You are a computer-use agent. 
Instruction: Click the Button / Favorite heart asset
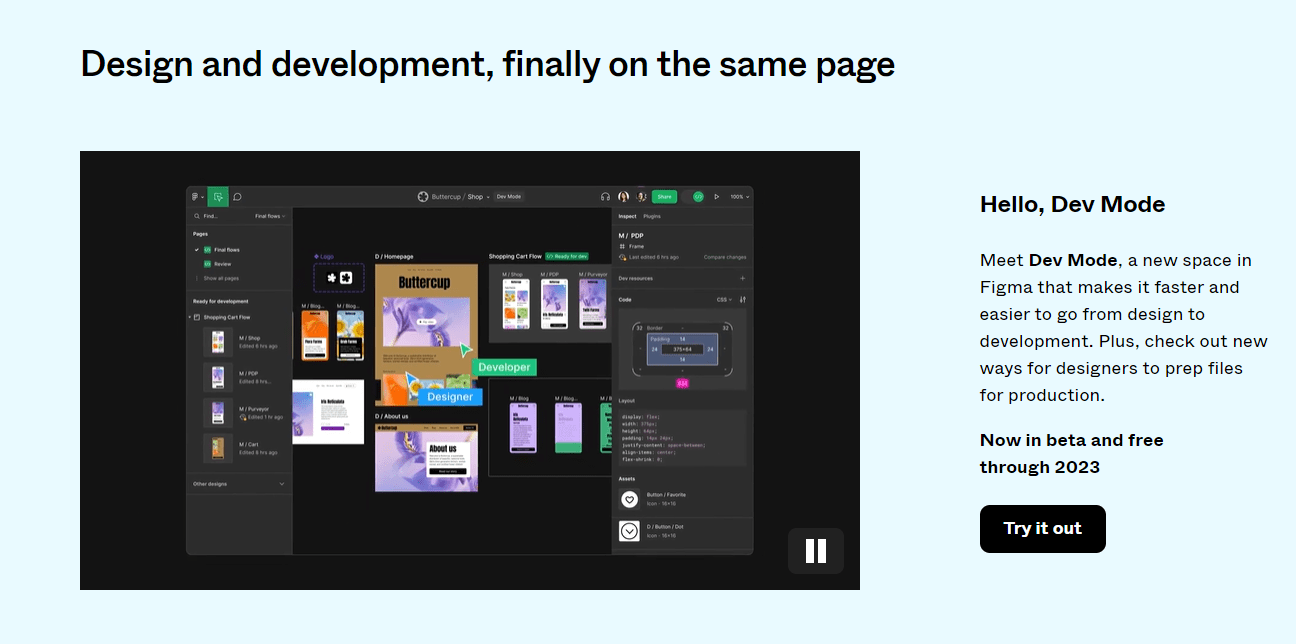tap(629, 498)
